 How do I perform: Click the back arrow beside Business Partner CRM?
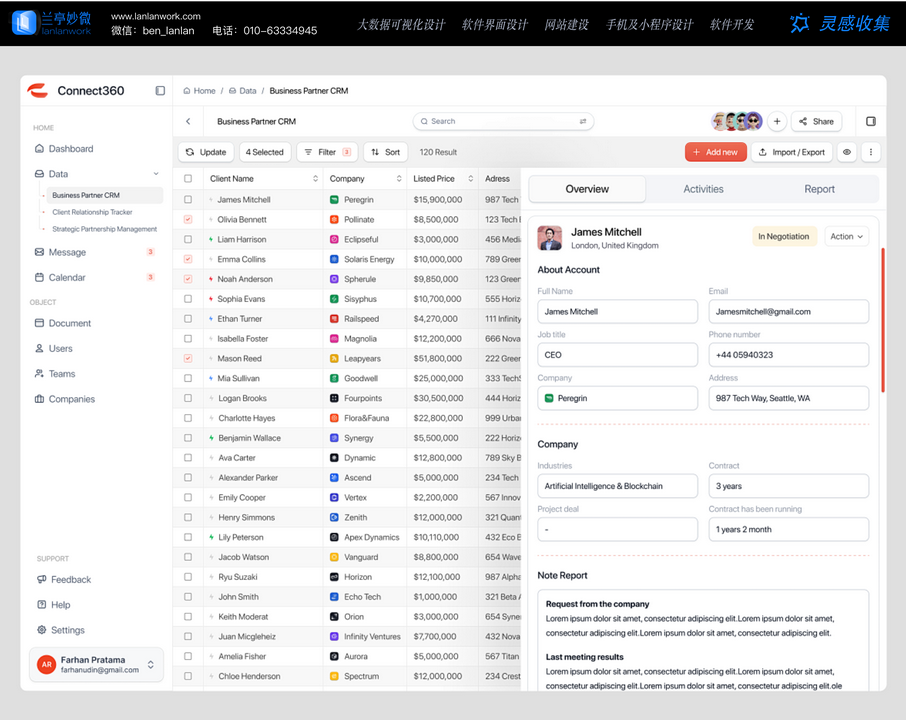[x=188, y=122]
